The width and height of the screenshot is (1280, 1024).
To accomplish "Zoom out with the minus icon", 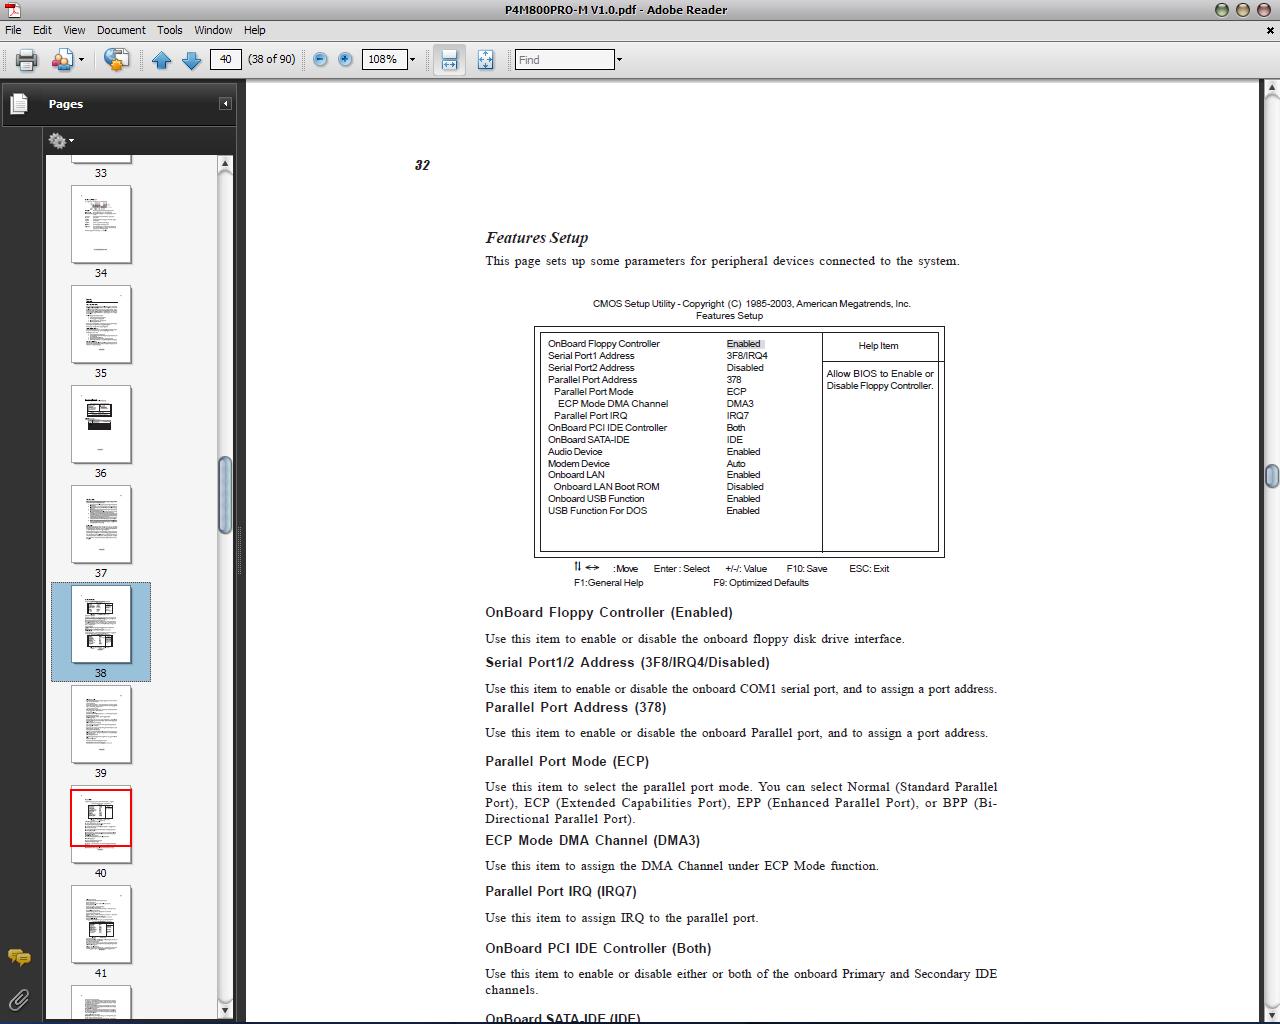I will click(320, 60).
